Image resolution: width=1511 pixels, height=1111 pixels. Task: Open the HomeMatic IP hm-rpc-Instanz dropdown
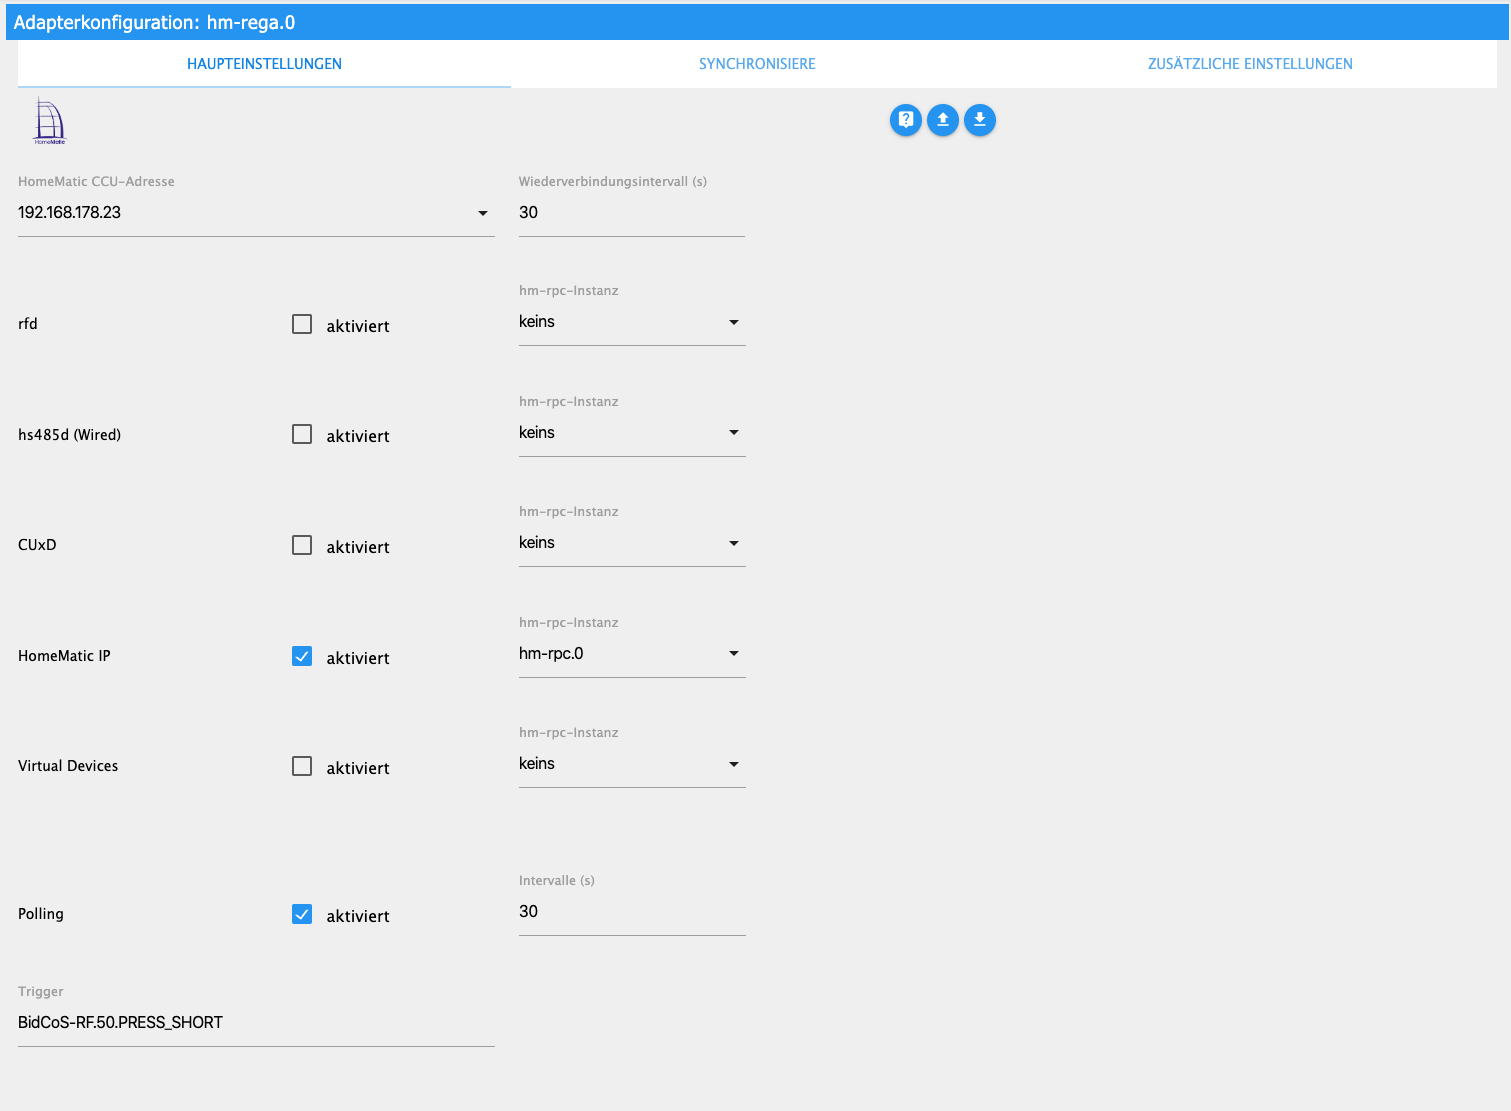[x=632, y=654]
